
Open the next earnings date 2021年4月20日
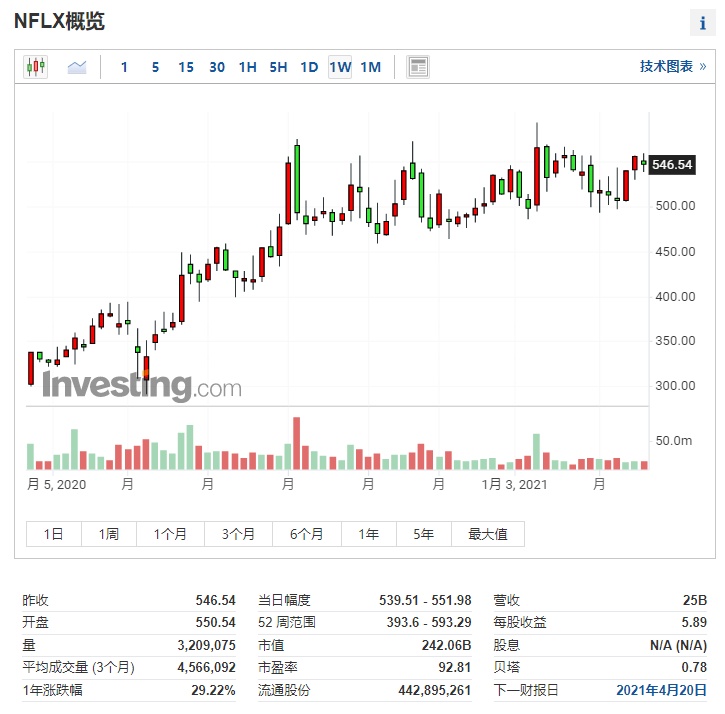coord(661,690)
